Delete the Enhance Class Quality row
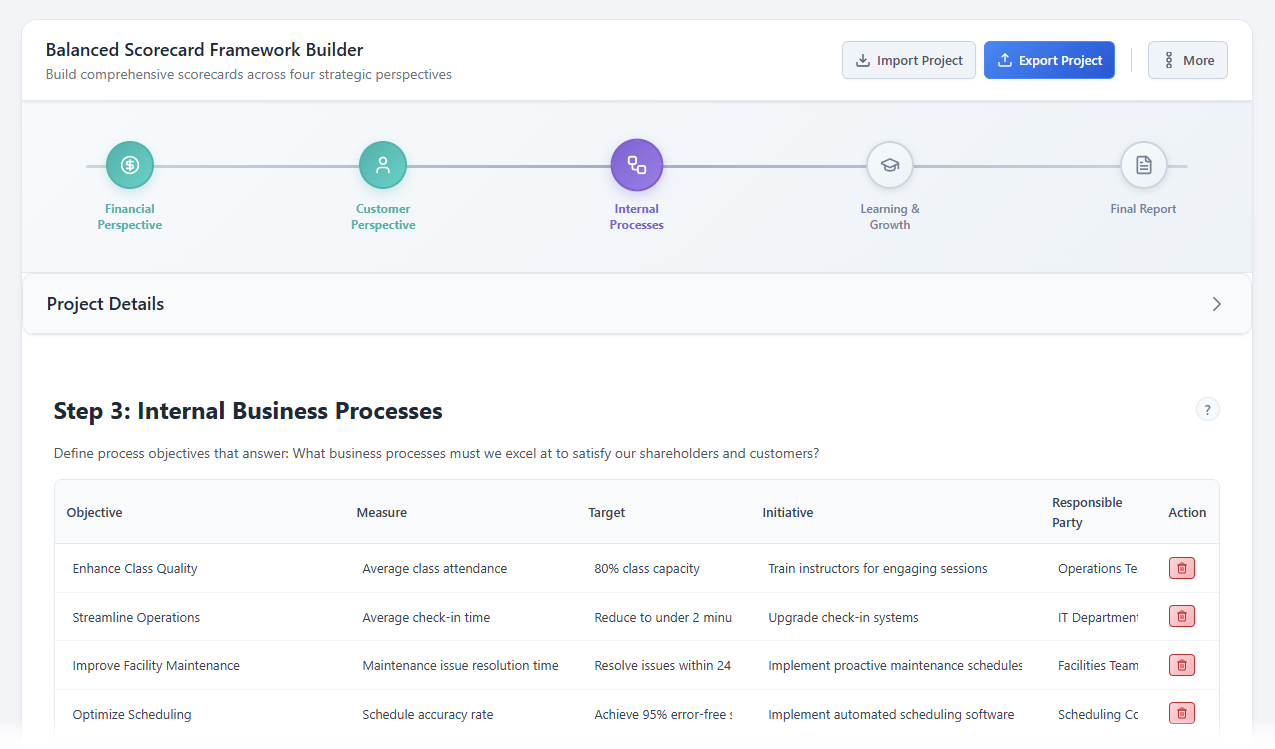 pyautogui.click(x=1181, y=567)
